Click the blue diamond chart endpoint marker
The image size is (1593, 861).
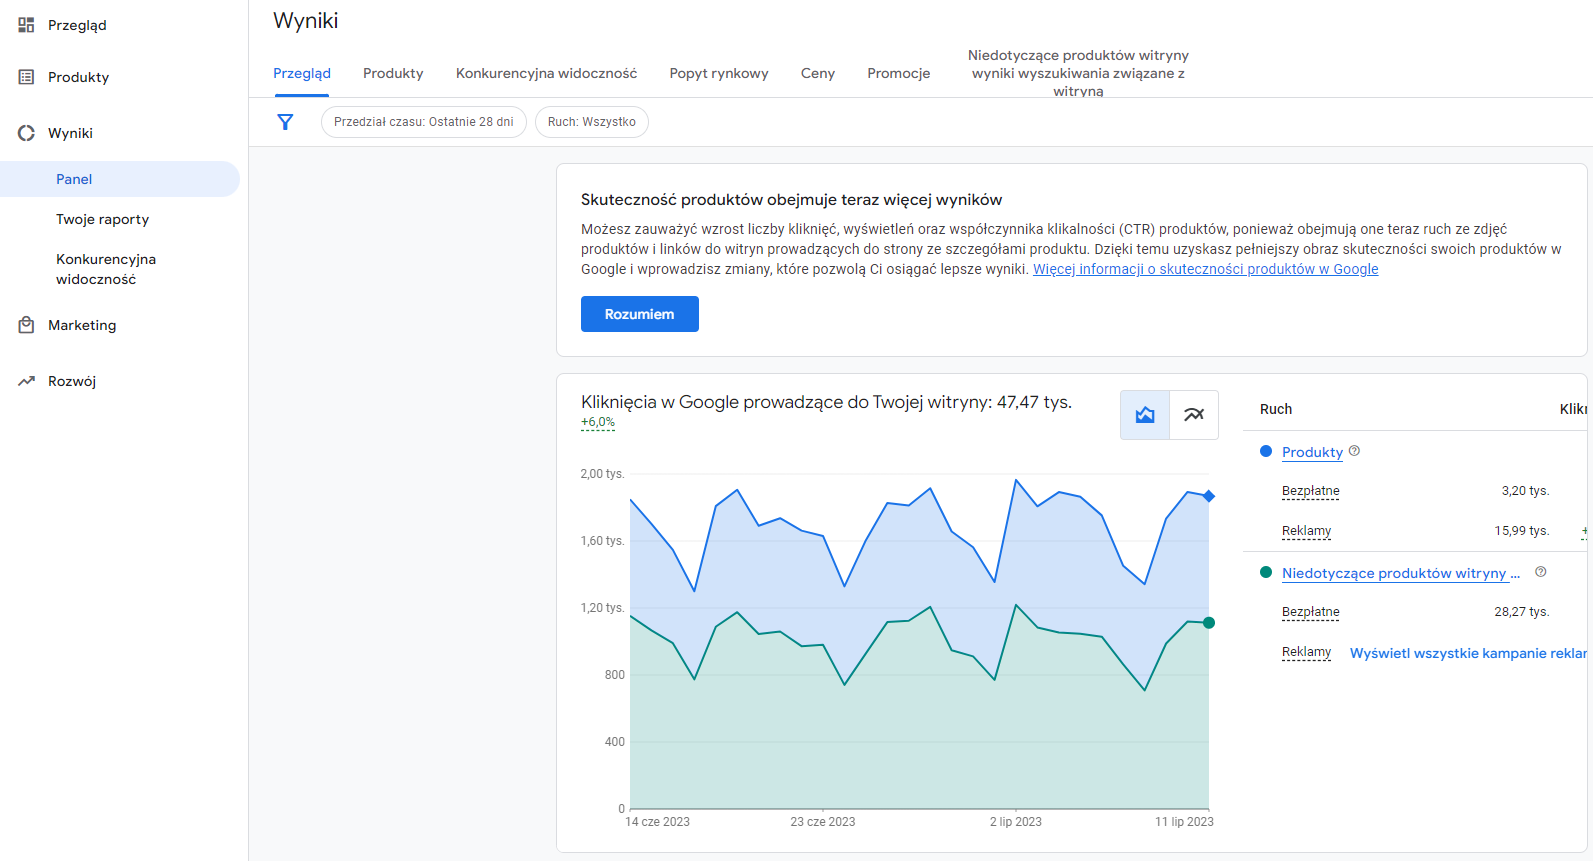(x=1209, y=496)
